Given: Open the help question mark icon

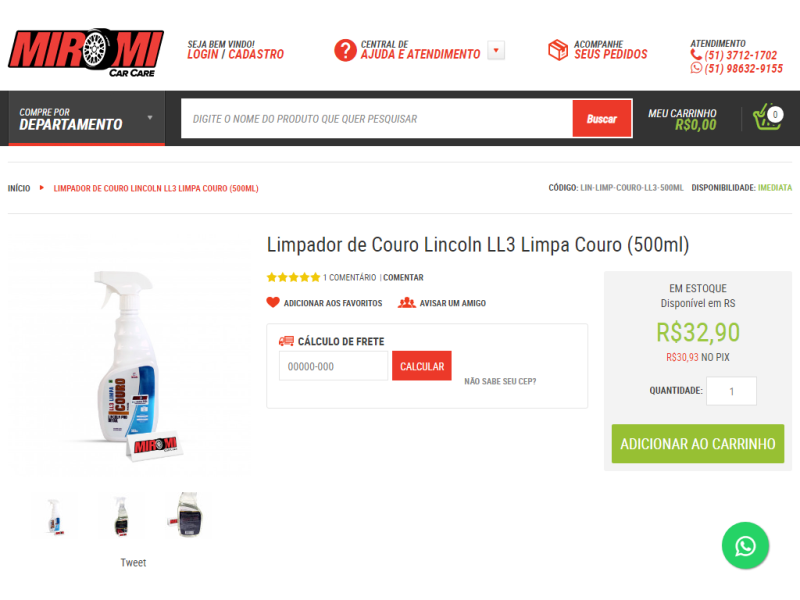Looking at the screenshot, I should [x=345, y=51].
